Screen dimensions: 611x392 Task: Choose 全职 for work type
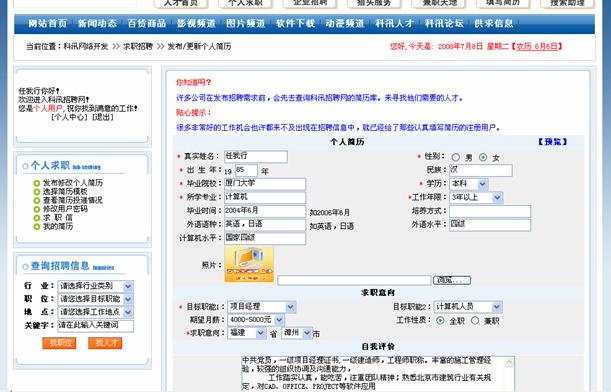coord(440,321)
